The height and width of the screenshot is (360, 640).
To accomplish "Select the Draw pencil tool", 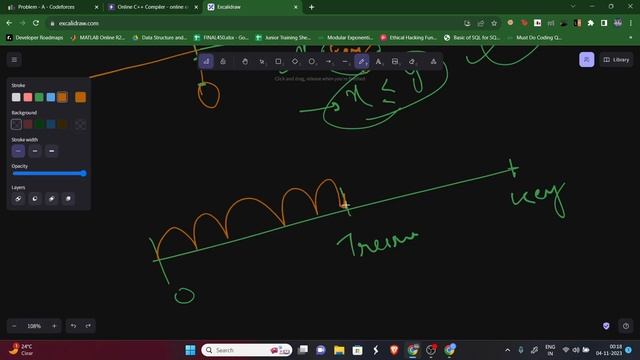I will pos(362,62).
